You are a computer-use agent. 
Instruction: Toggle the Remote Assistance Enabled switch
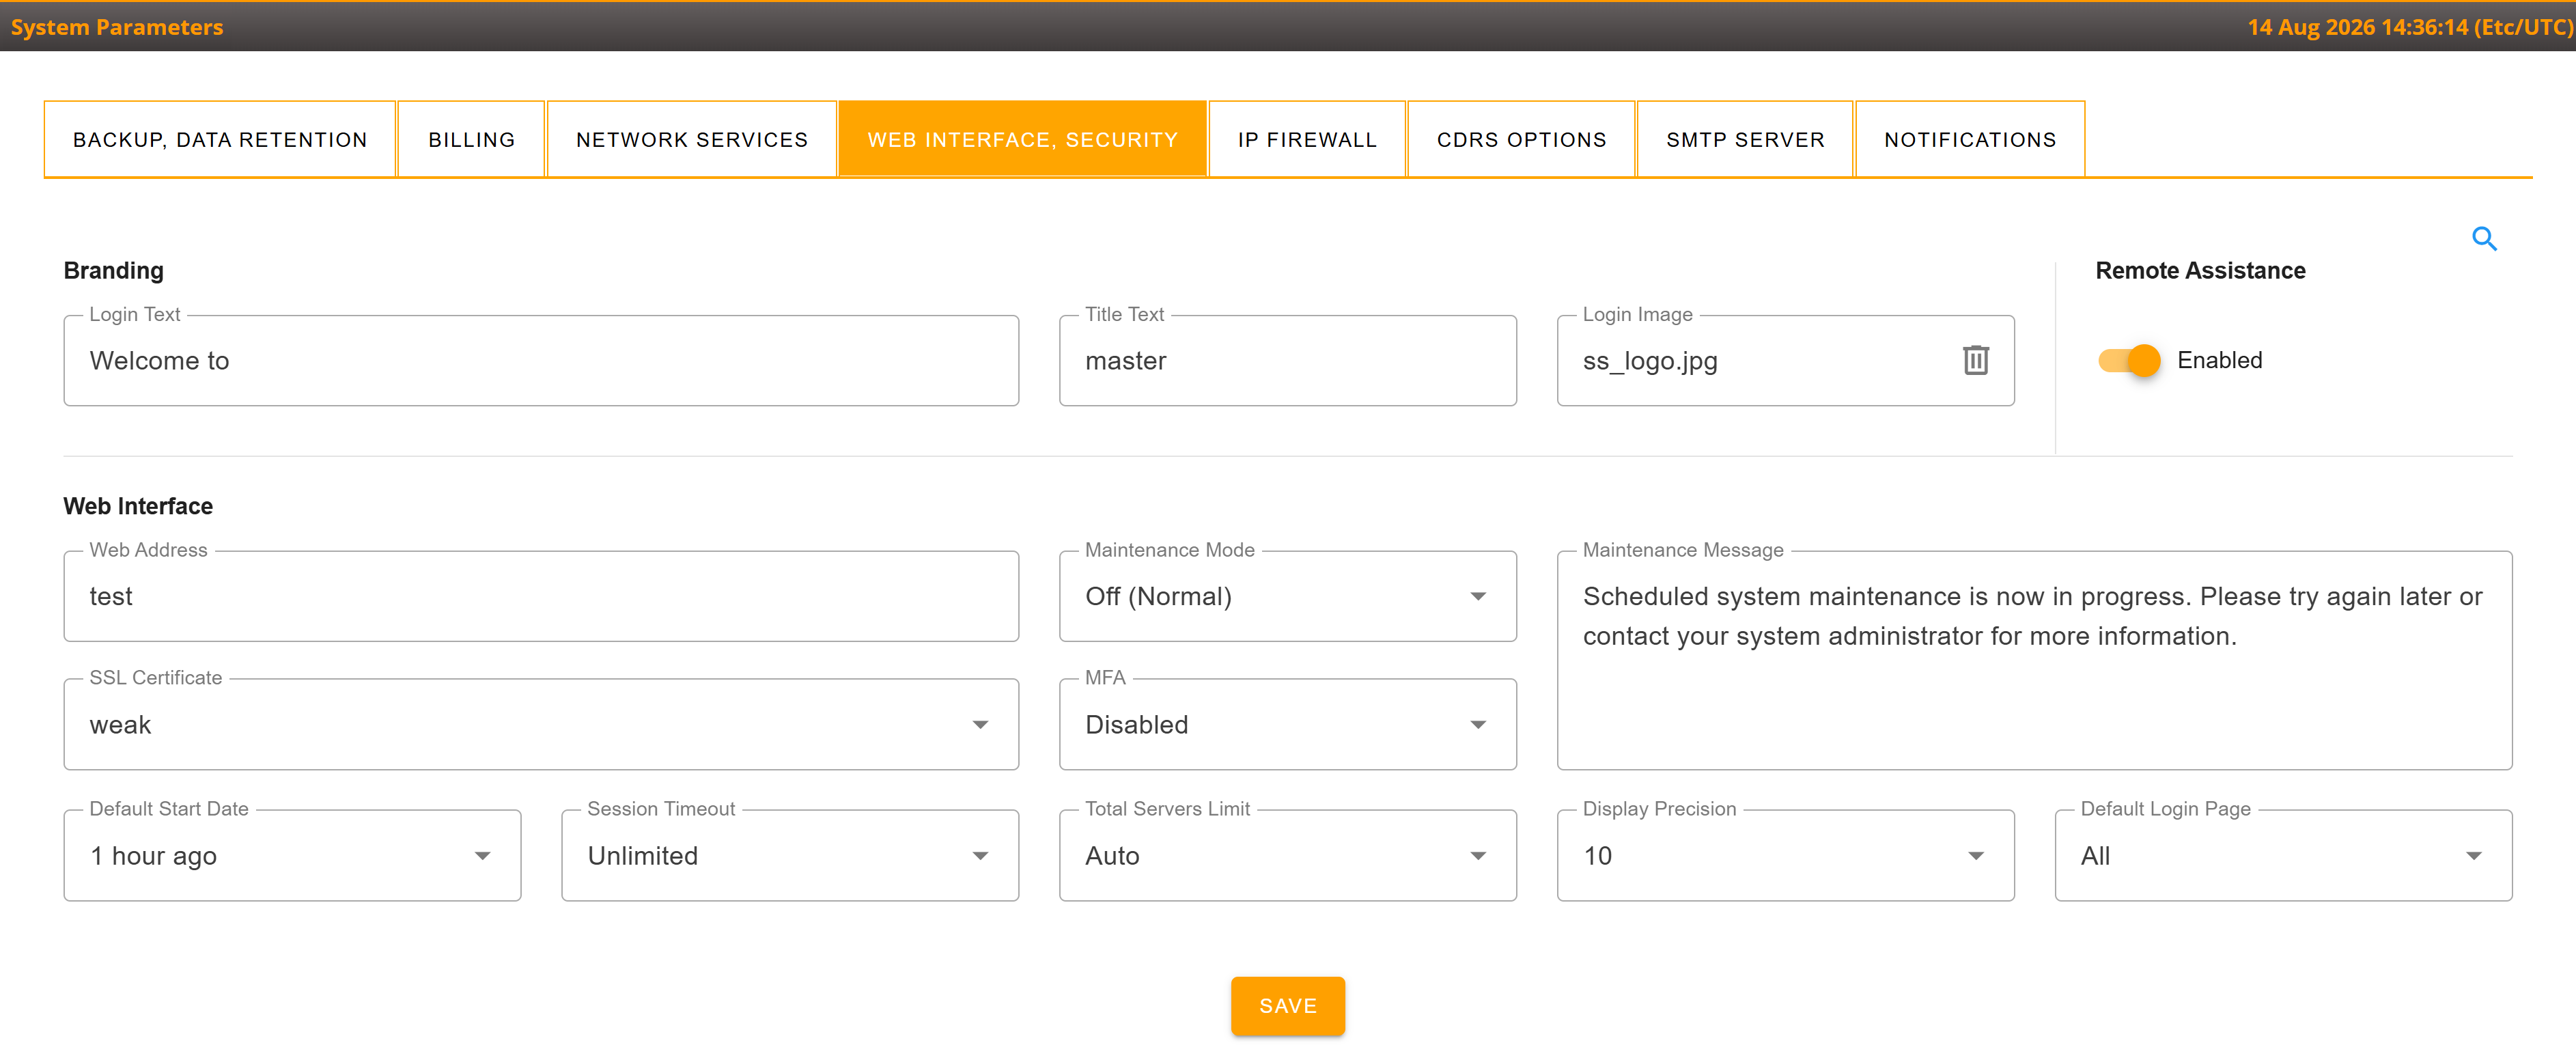tap(2129, 360)
